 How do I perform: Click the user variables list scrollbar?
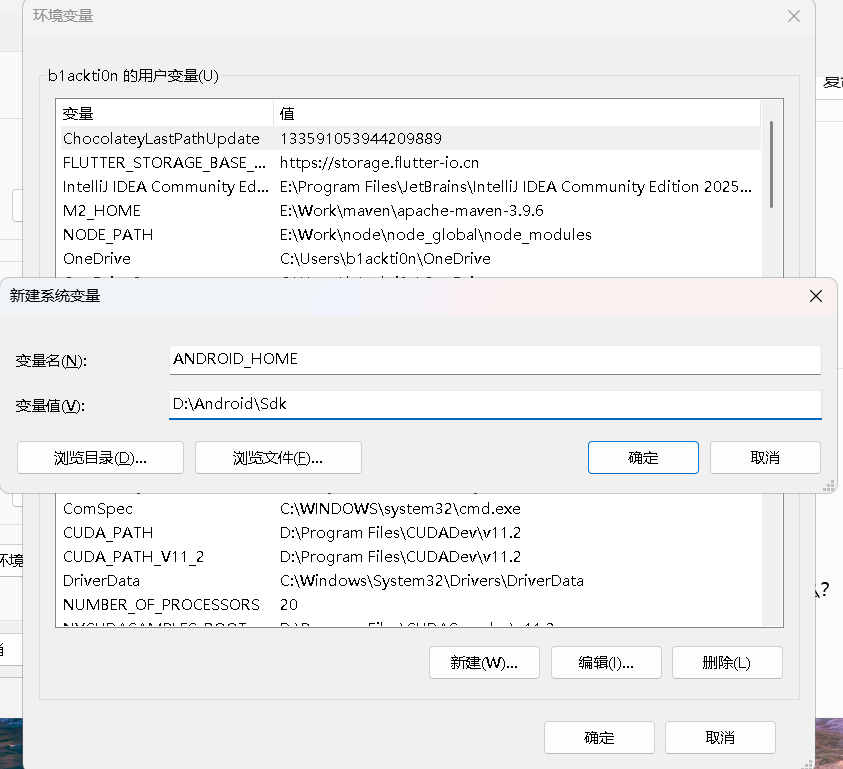point(771,165)
